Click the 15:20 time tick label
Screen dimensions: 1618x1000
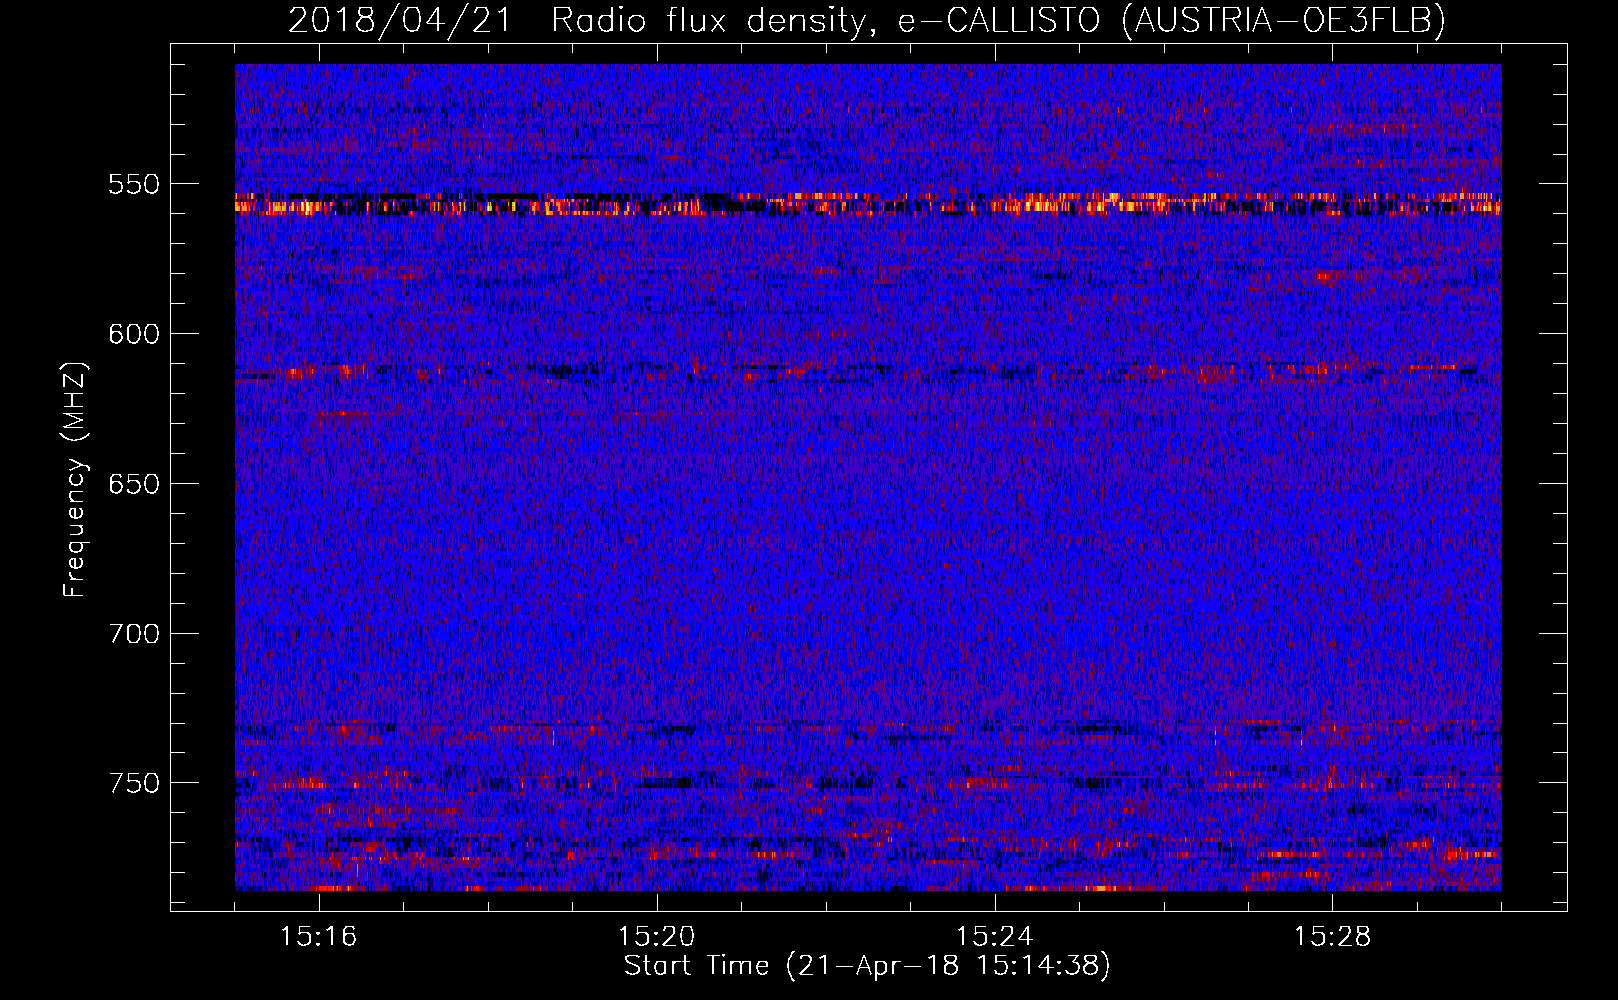pos(657,937)
